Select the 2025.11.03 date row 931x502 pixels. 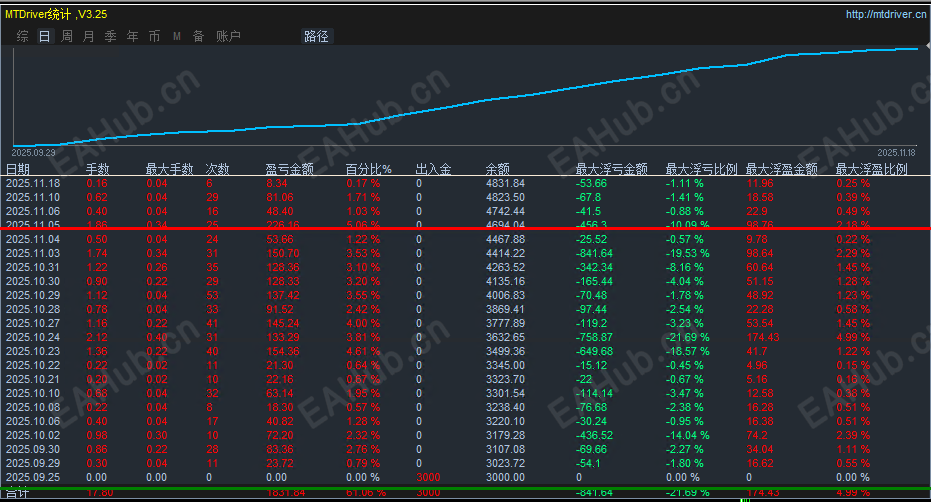click(x=466, y=253)
